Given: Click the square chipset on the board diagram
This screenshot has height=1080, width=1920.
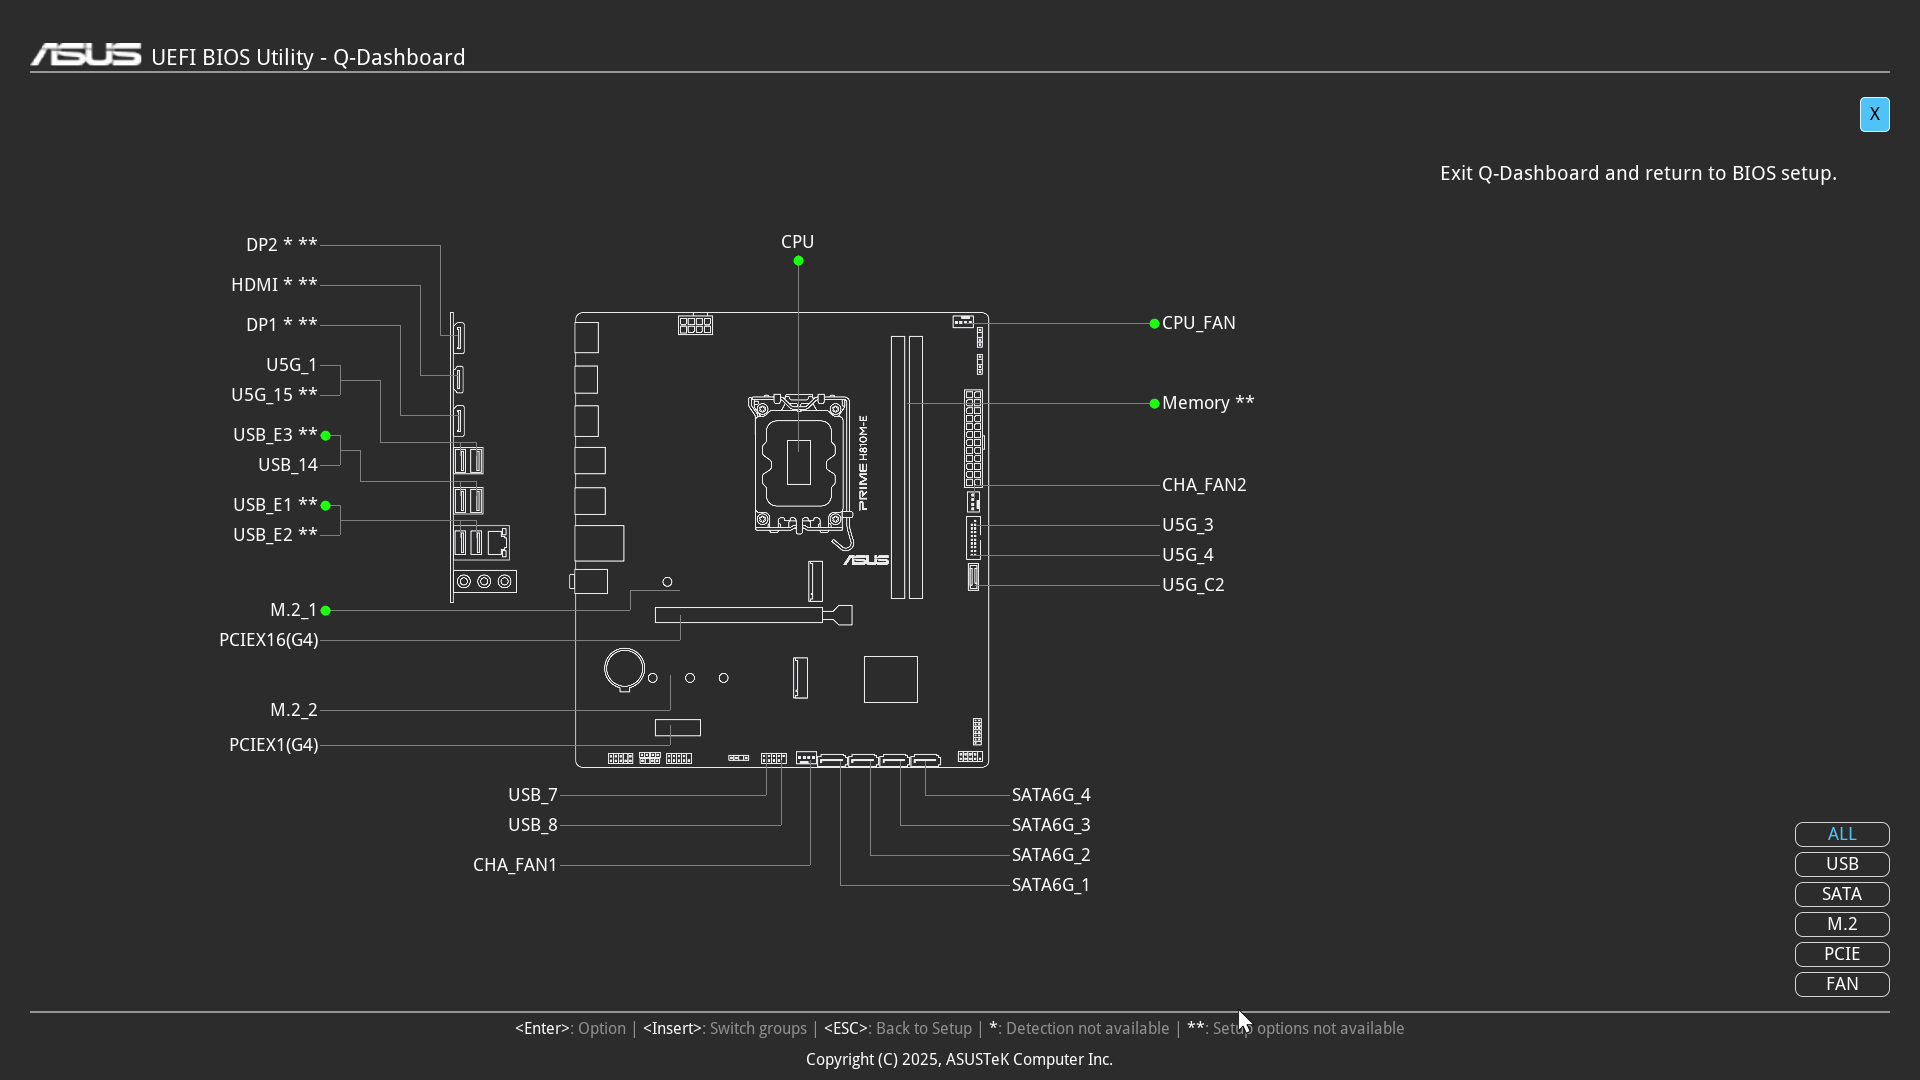Looking at the screenshot, I should point(891,679).
